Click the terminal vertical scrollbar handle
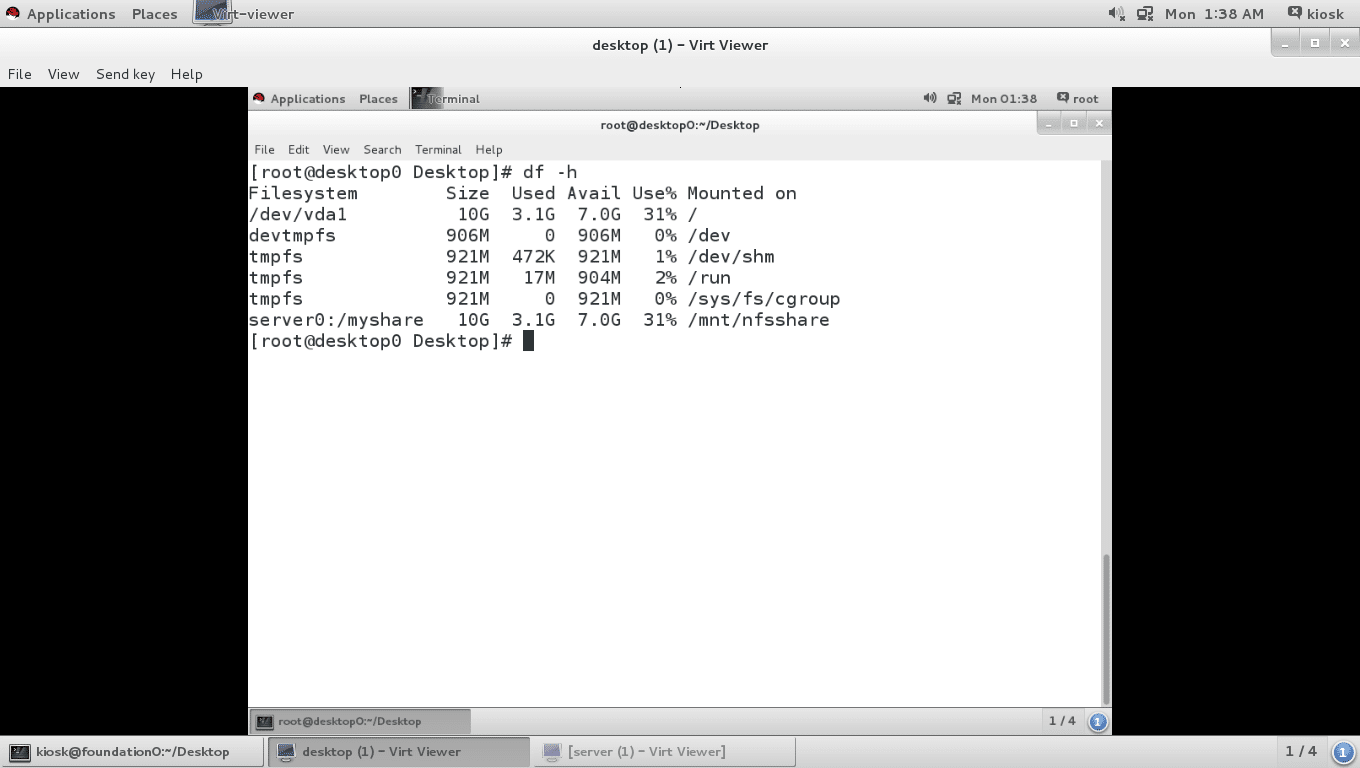This screenshot has height=768, width=1360. 1105,628
